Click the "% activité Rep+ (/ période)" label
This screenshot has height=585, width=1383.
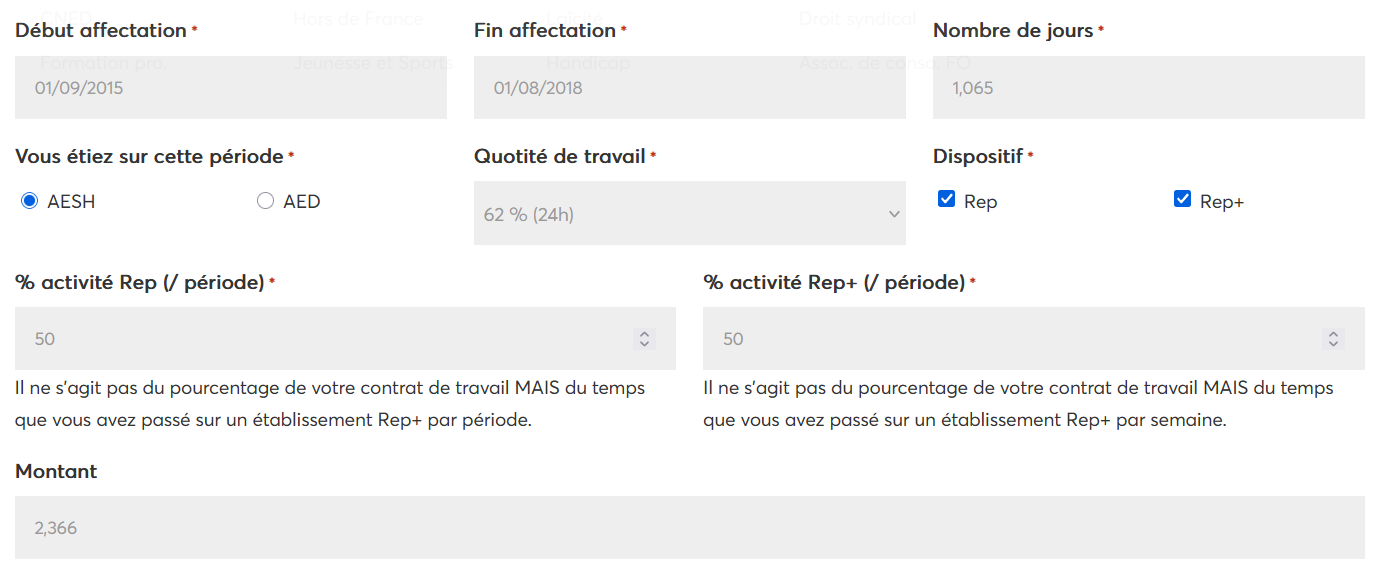(834, 283)
